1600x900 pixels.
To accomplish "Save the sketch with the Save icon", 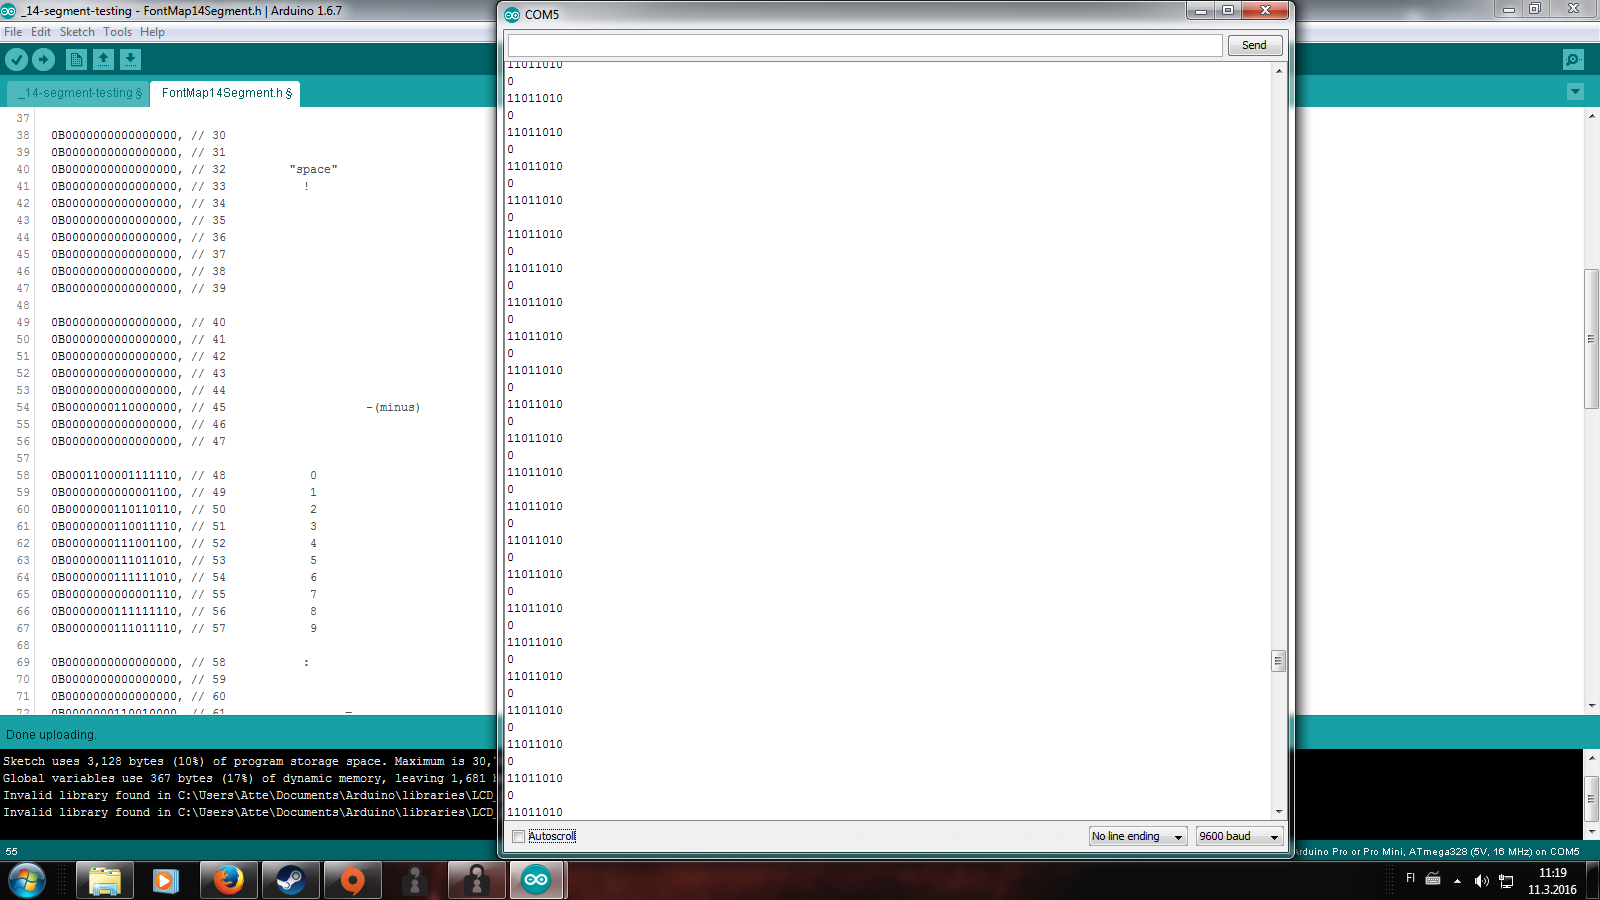I will (x=130, y=60).
